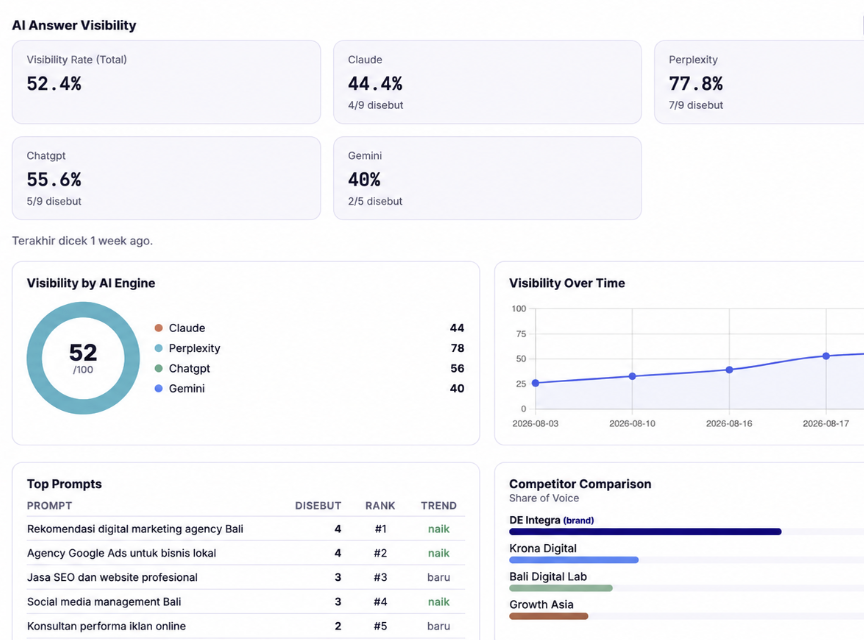Select prompt 'Jasa SEO dan website profesional'
This screenshot has height=640, width=864.
click(112, 578)
